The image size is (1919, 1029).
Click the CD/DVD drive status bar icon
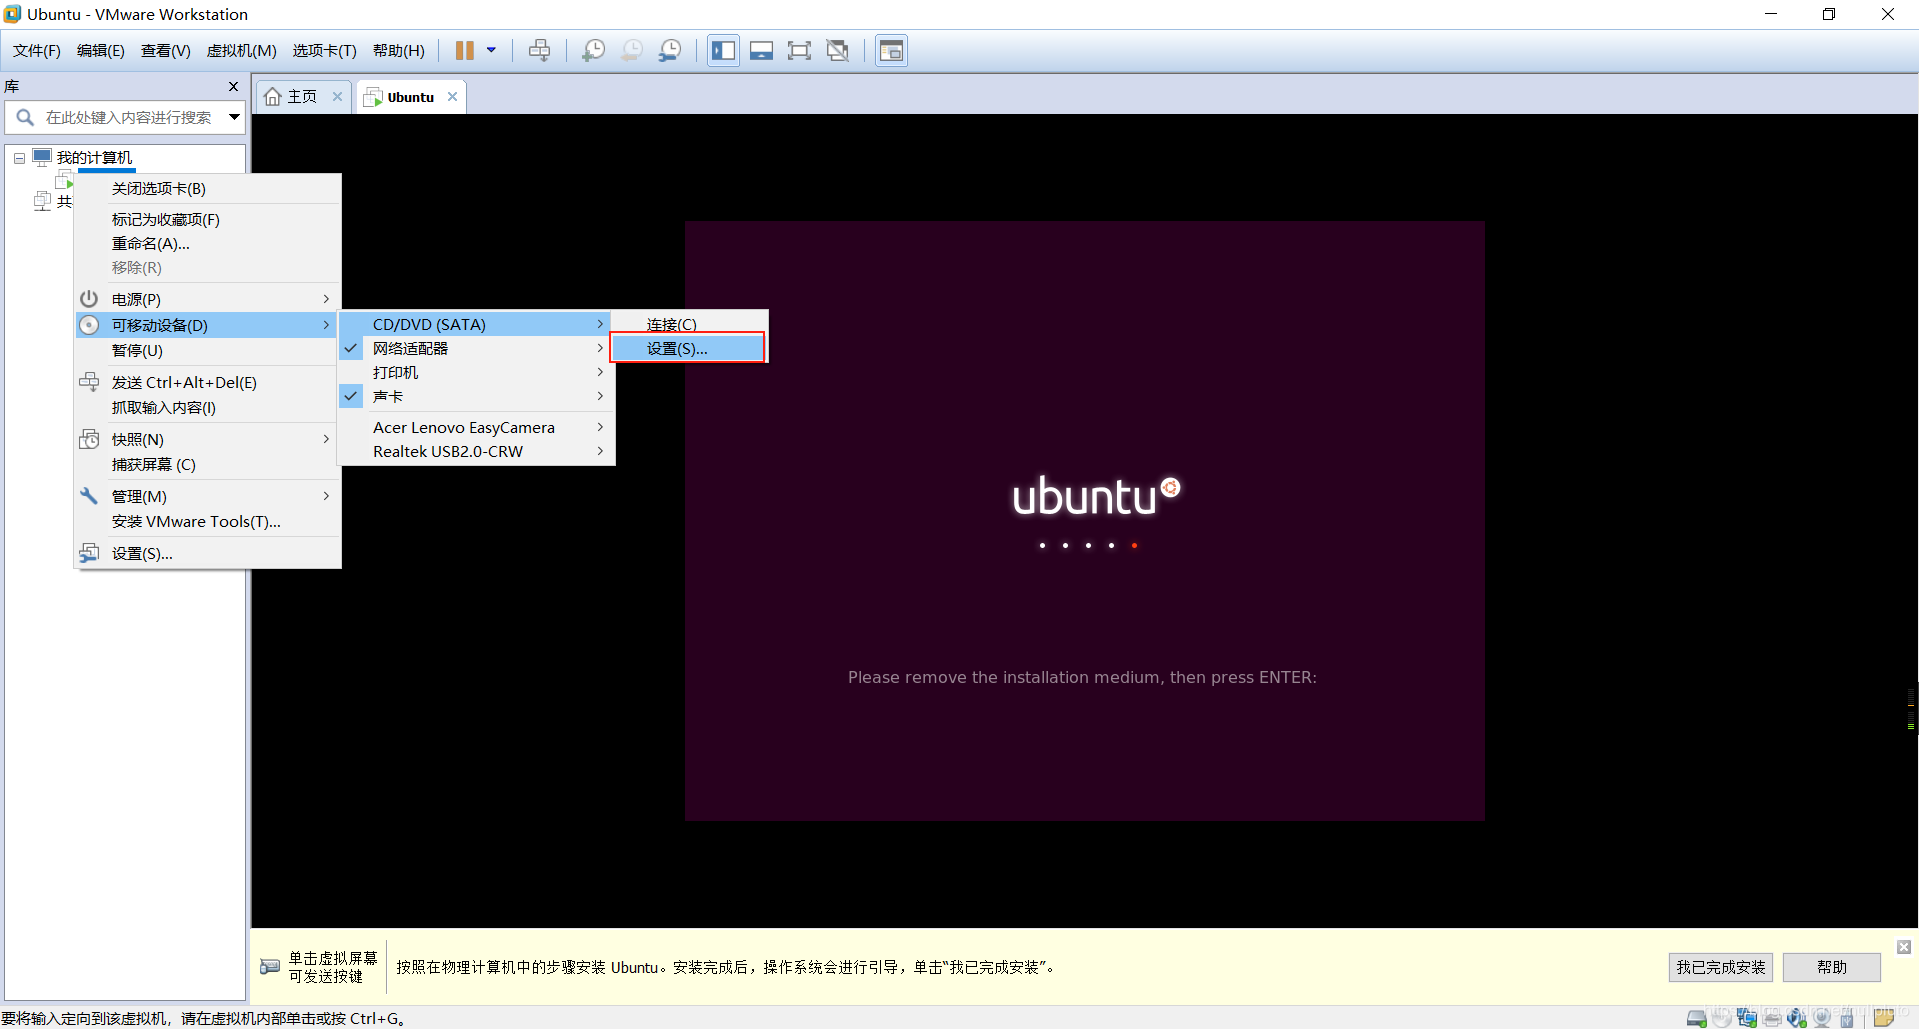[x=1722, y=1018]
